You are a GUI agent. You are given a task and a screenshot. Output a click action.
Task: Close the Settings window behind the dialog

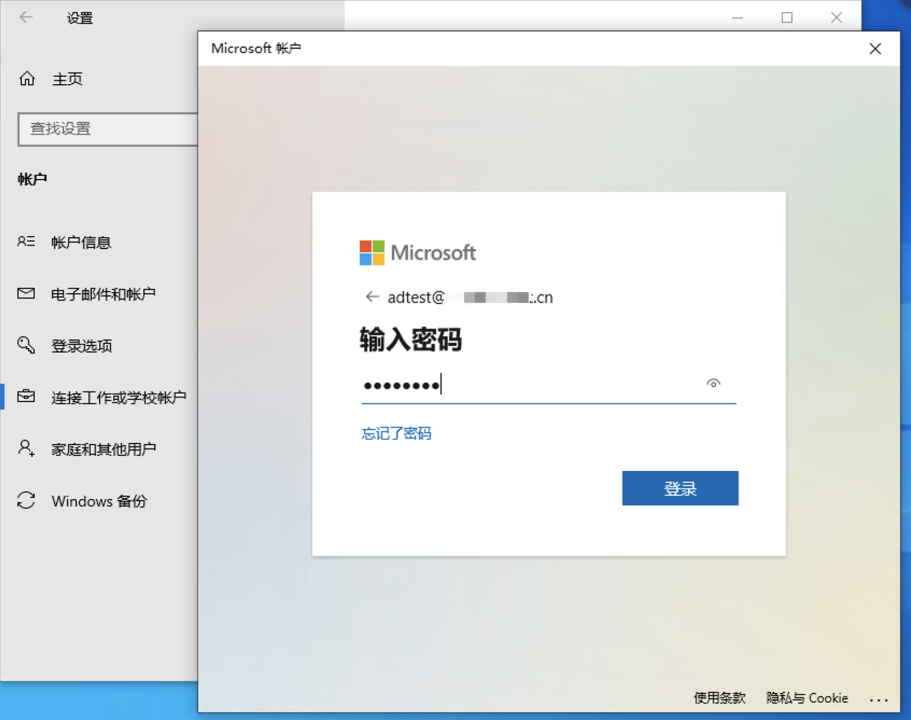[836, 17]
